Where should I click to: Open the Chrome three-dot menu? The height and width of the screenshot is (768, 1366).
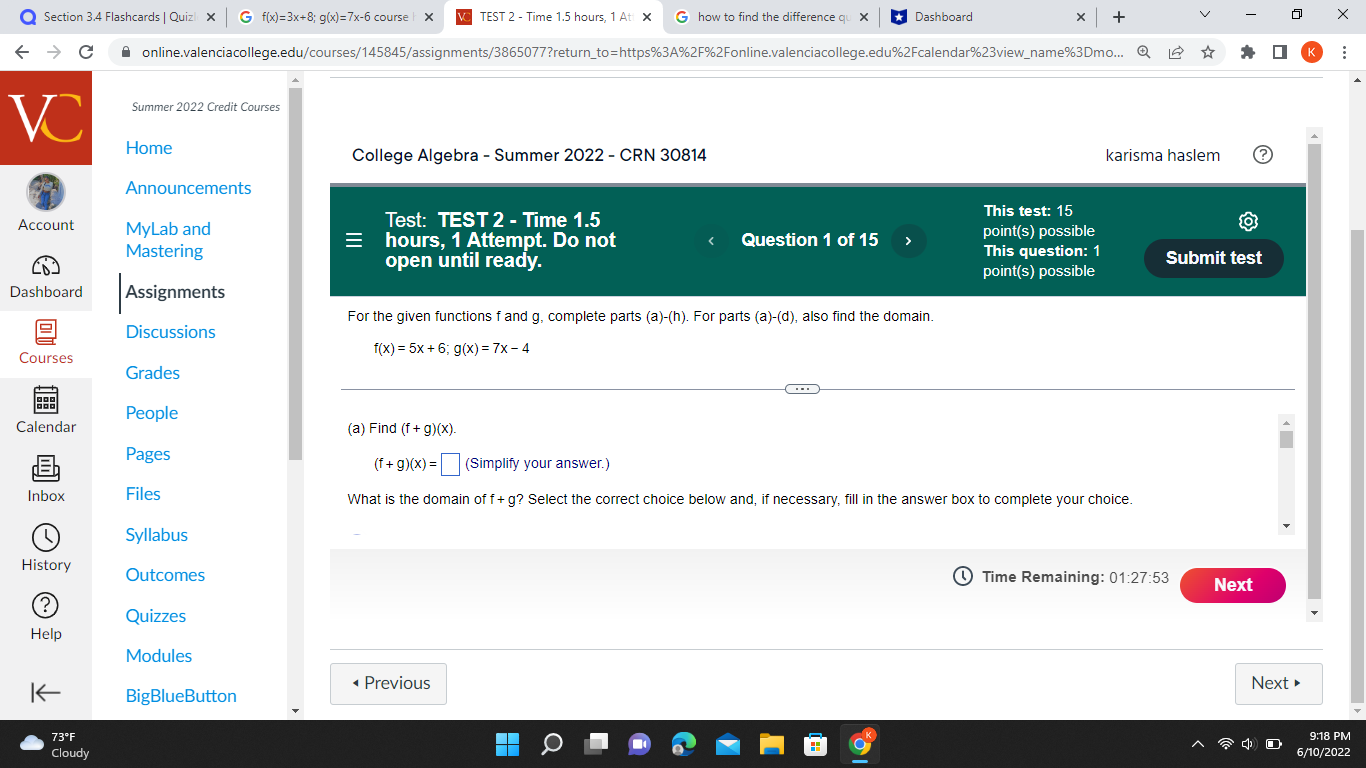tap(1344, 52)
